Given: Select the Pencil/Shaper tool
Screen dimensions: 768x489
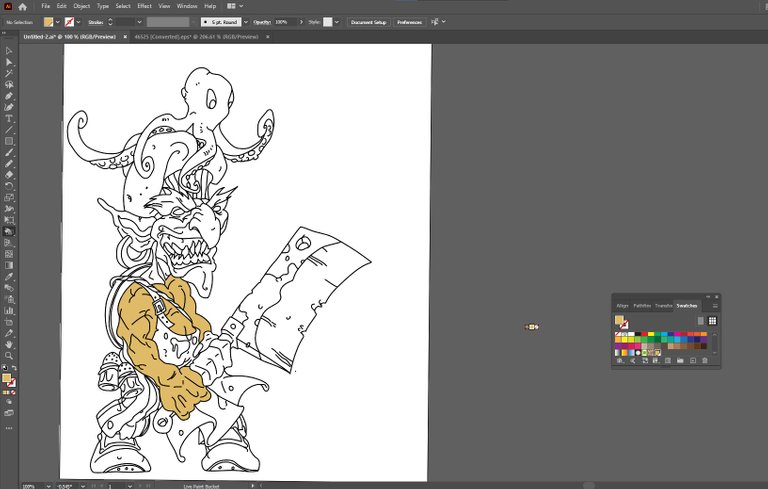Looking at the screenshot, I should [x=9, y=164].
